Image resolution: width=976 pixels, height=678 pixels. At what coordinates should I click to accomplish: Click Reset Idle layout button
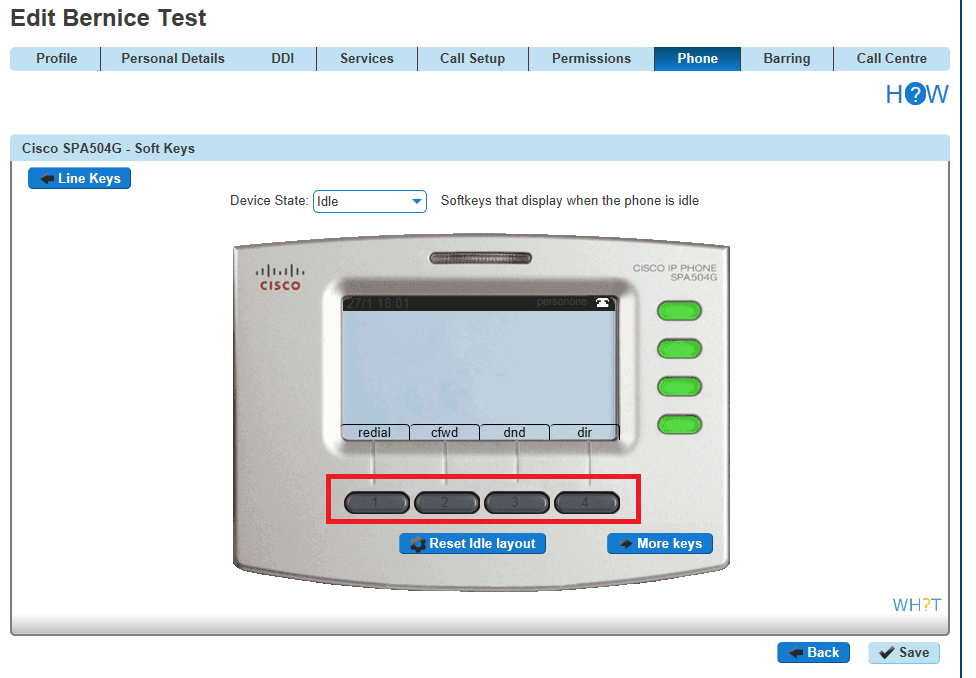coord(472,544)
